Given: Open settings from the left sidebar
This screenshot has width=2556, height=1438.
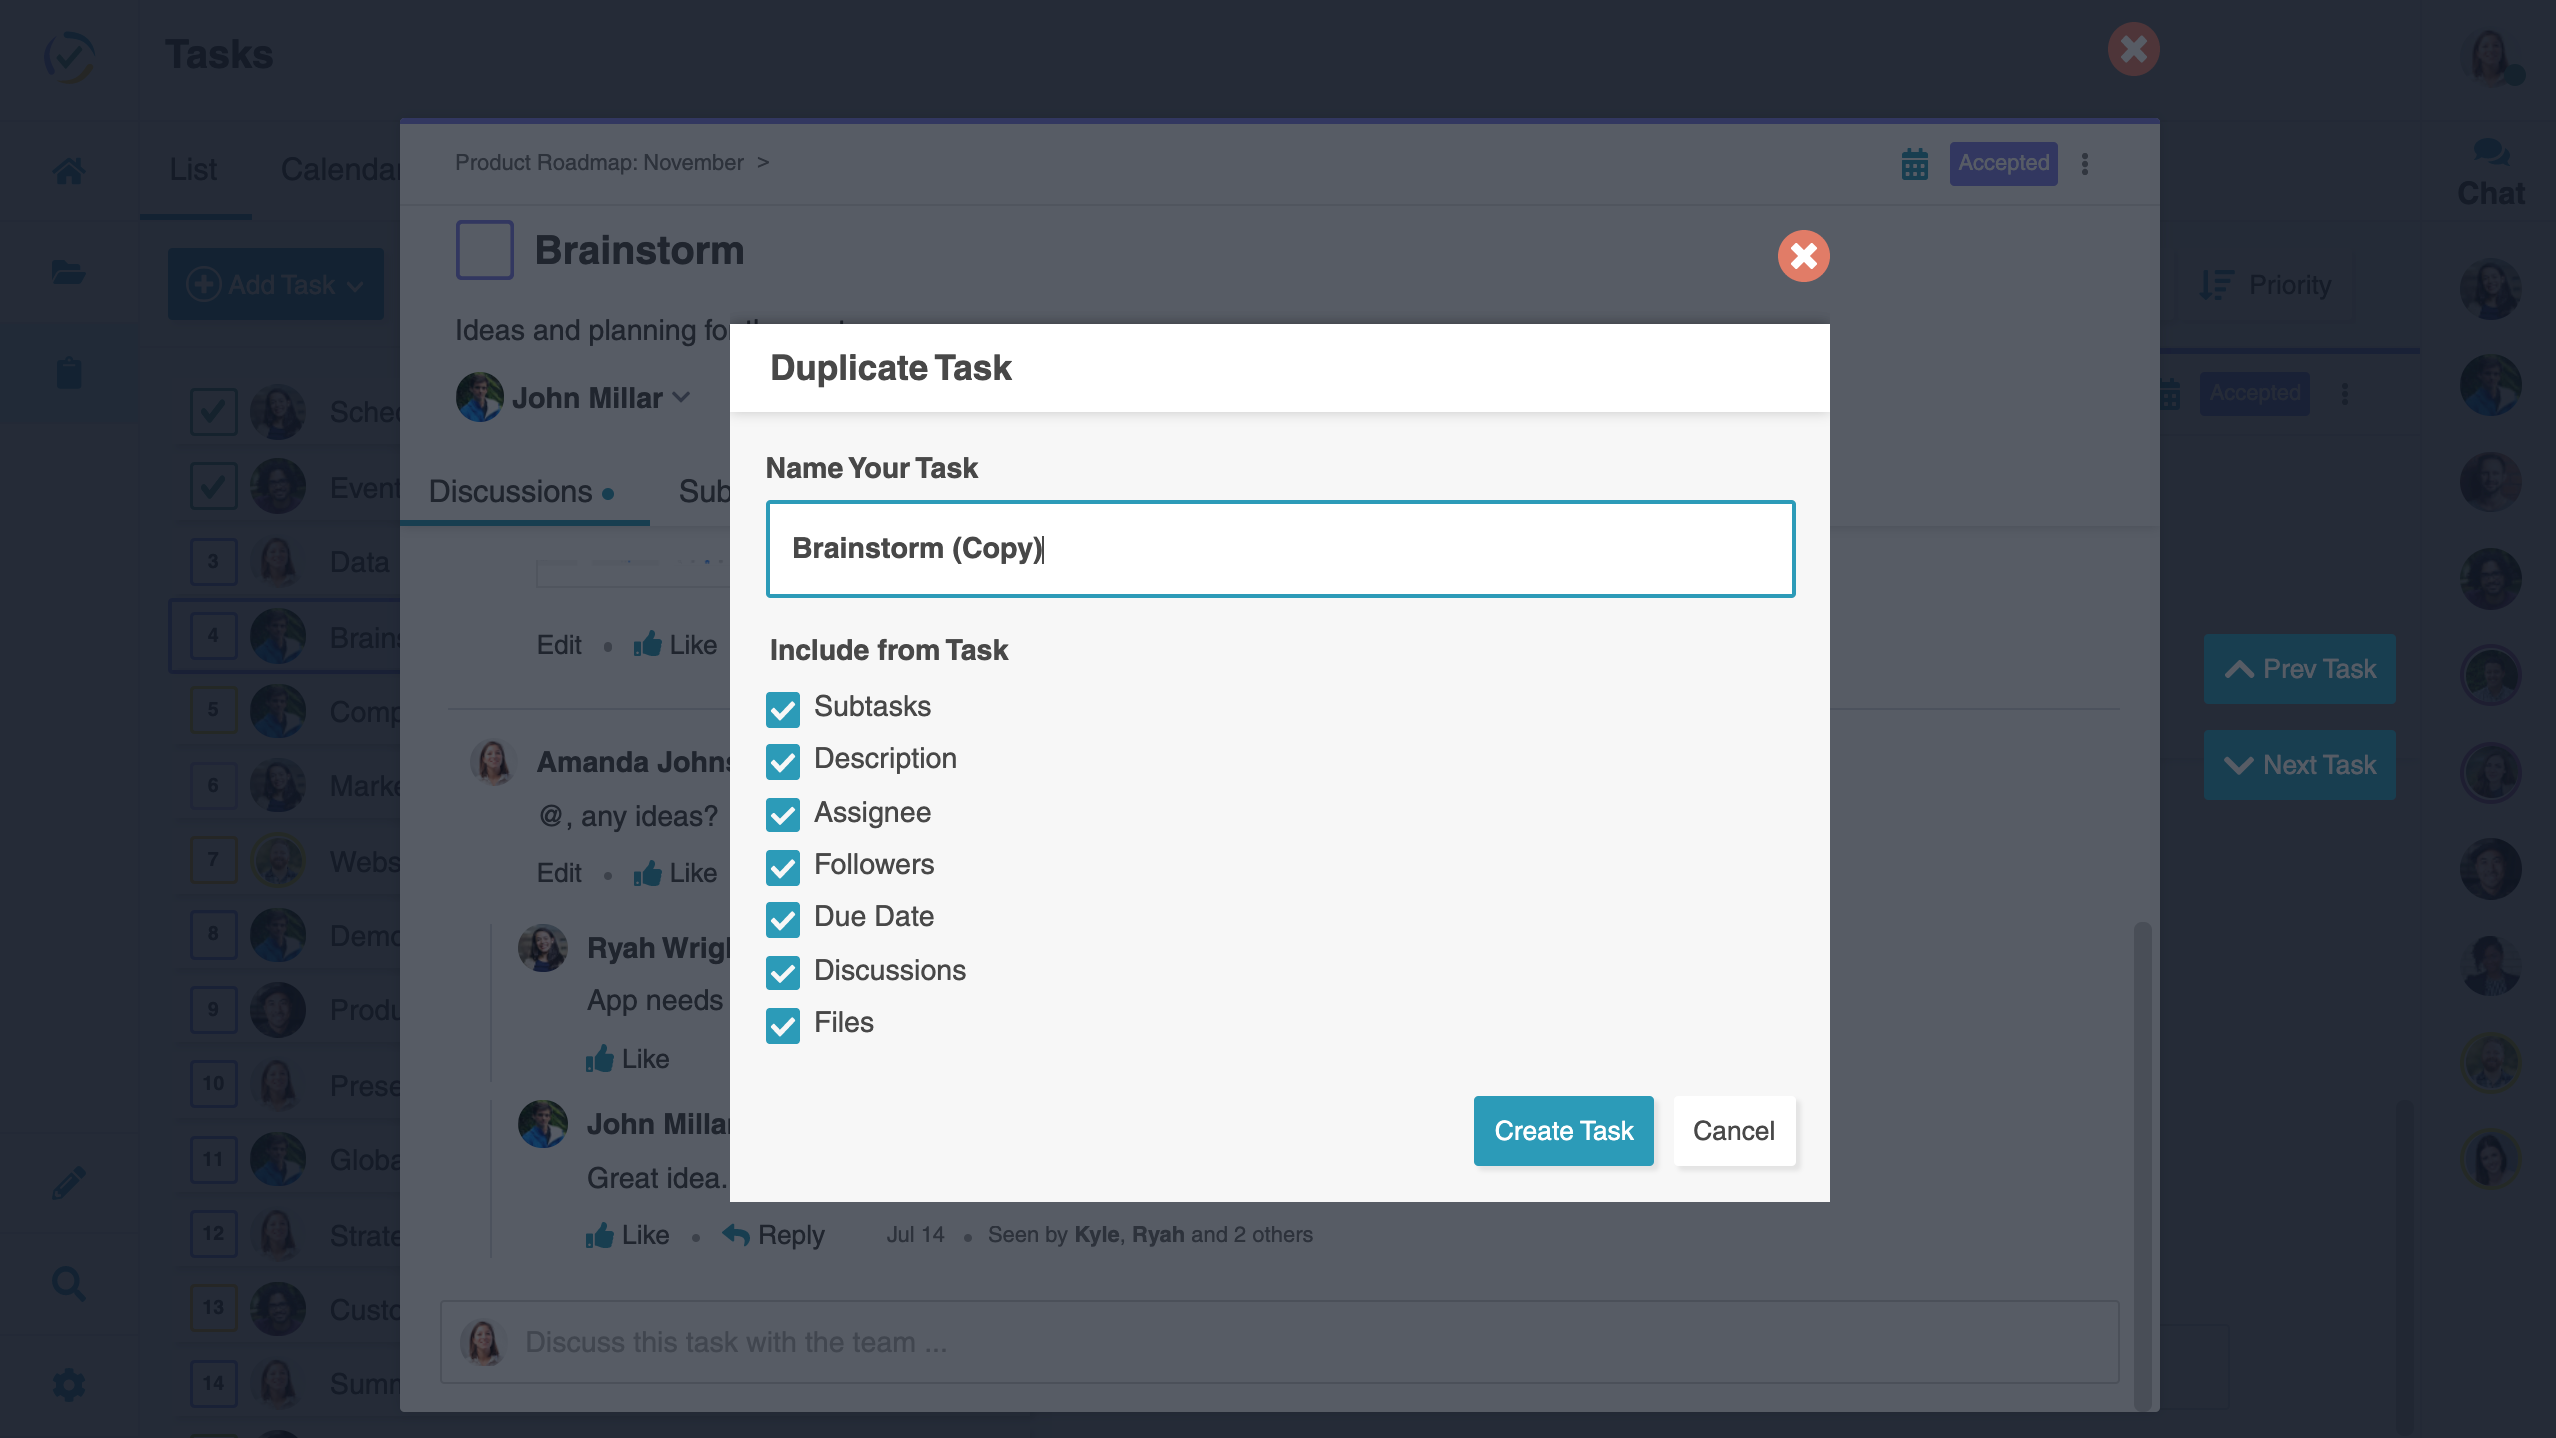Looking at the screenshot, I should [x=68, y=1385].
